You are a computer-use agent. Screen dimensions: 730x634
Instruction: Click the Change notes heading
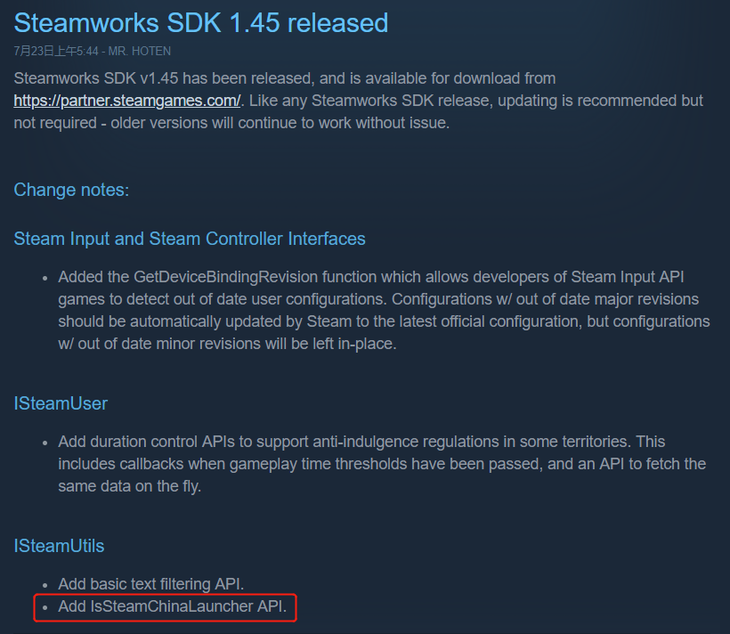[x=71, y=190]
